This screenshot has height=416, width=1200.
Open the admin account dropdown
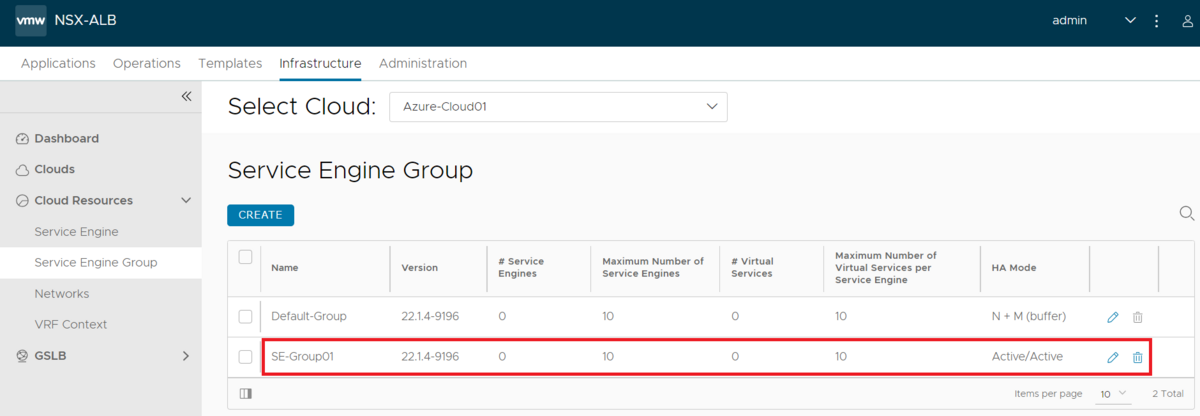(1131, 21)
